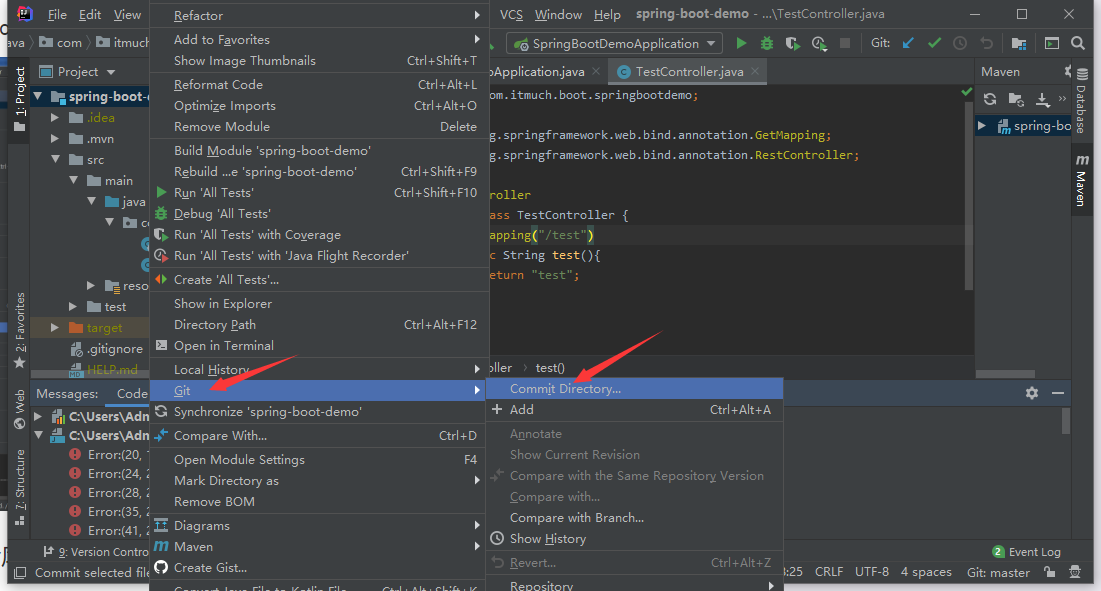
Task: Expand the .idea folder
Action: (x=55, y=117)
